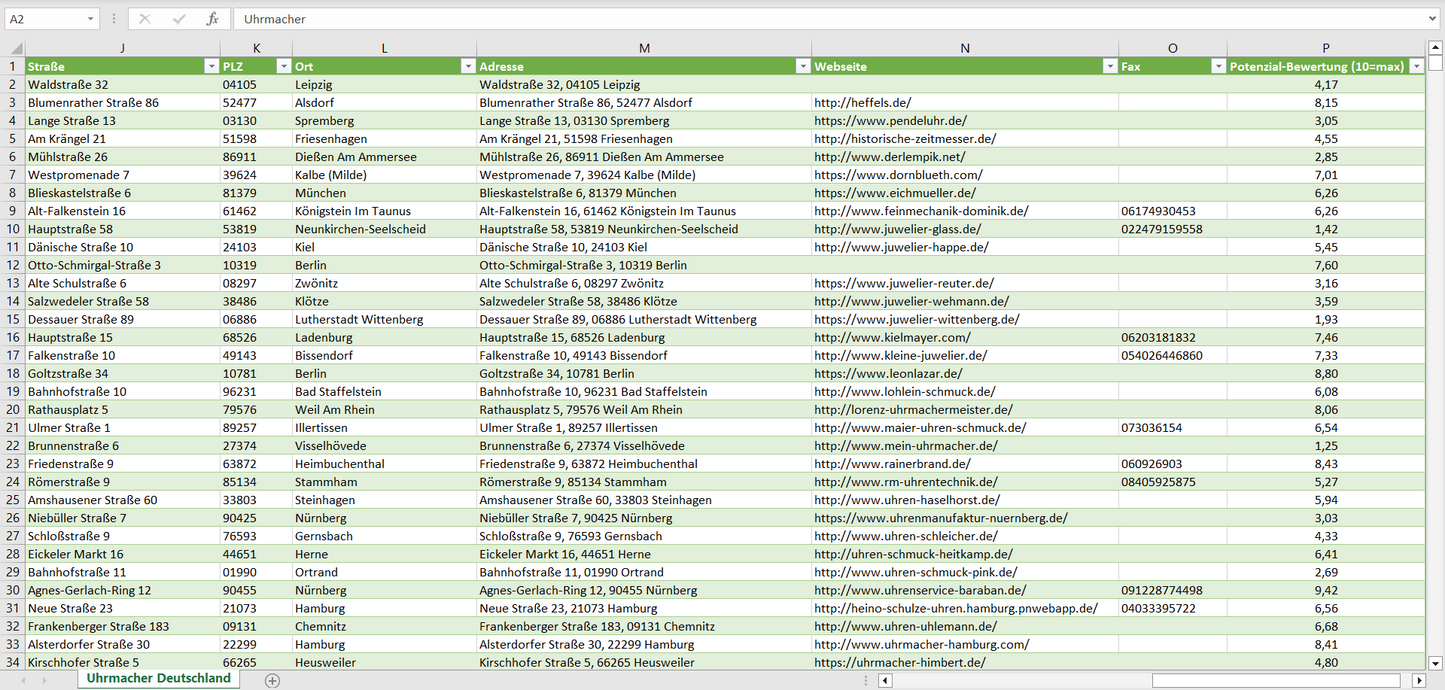1445x690 pixels.
Task: Click the http://heffels.de/ website cell
Action: tap(862, 102)
